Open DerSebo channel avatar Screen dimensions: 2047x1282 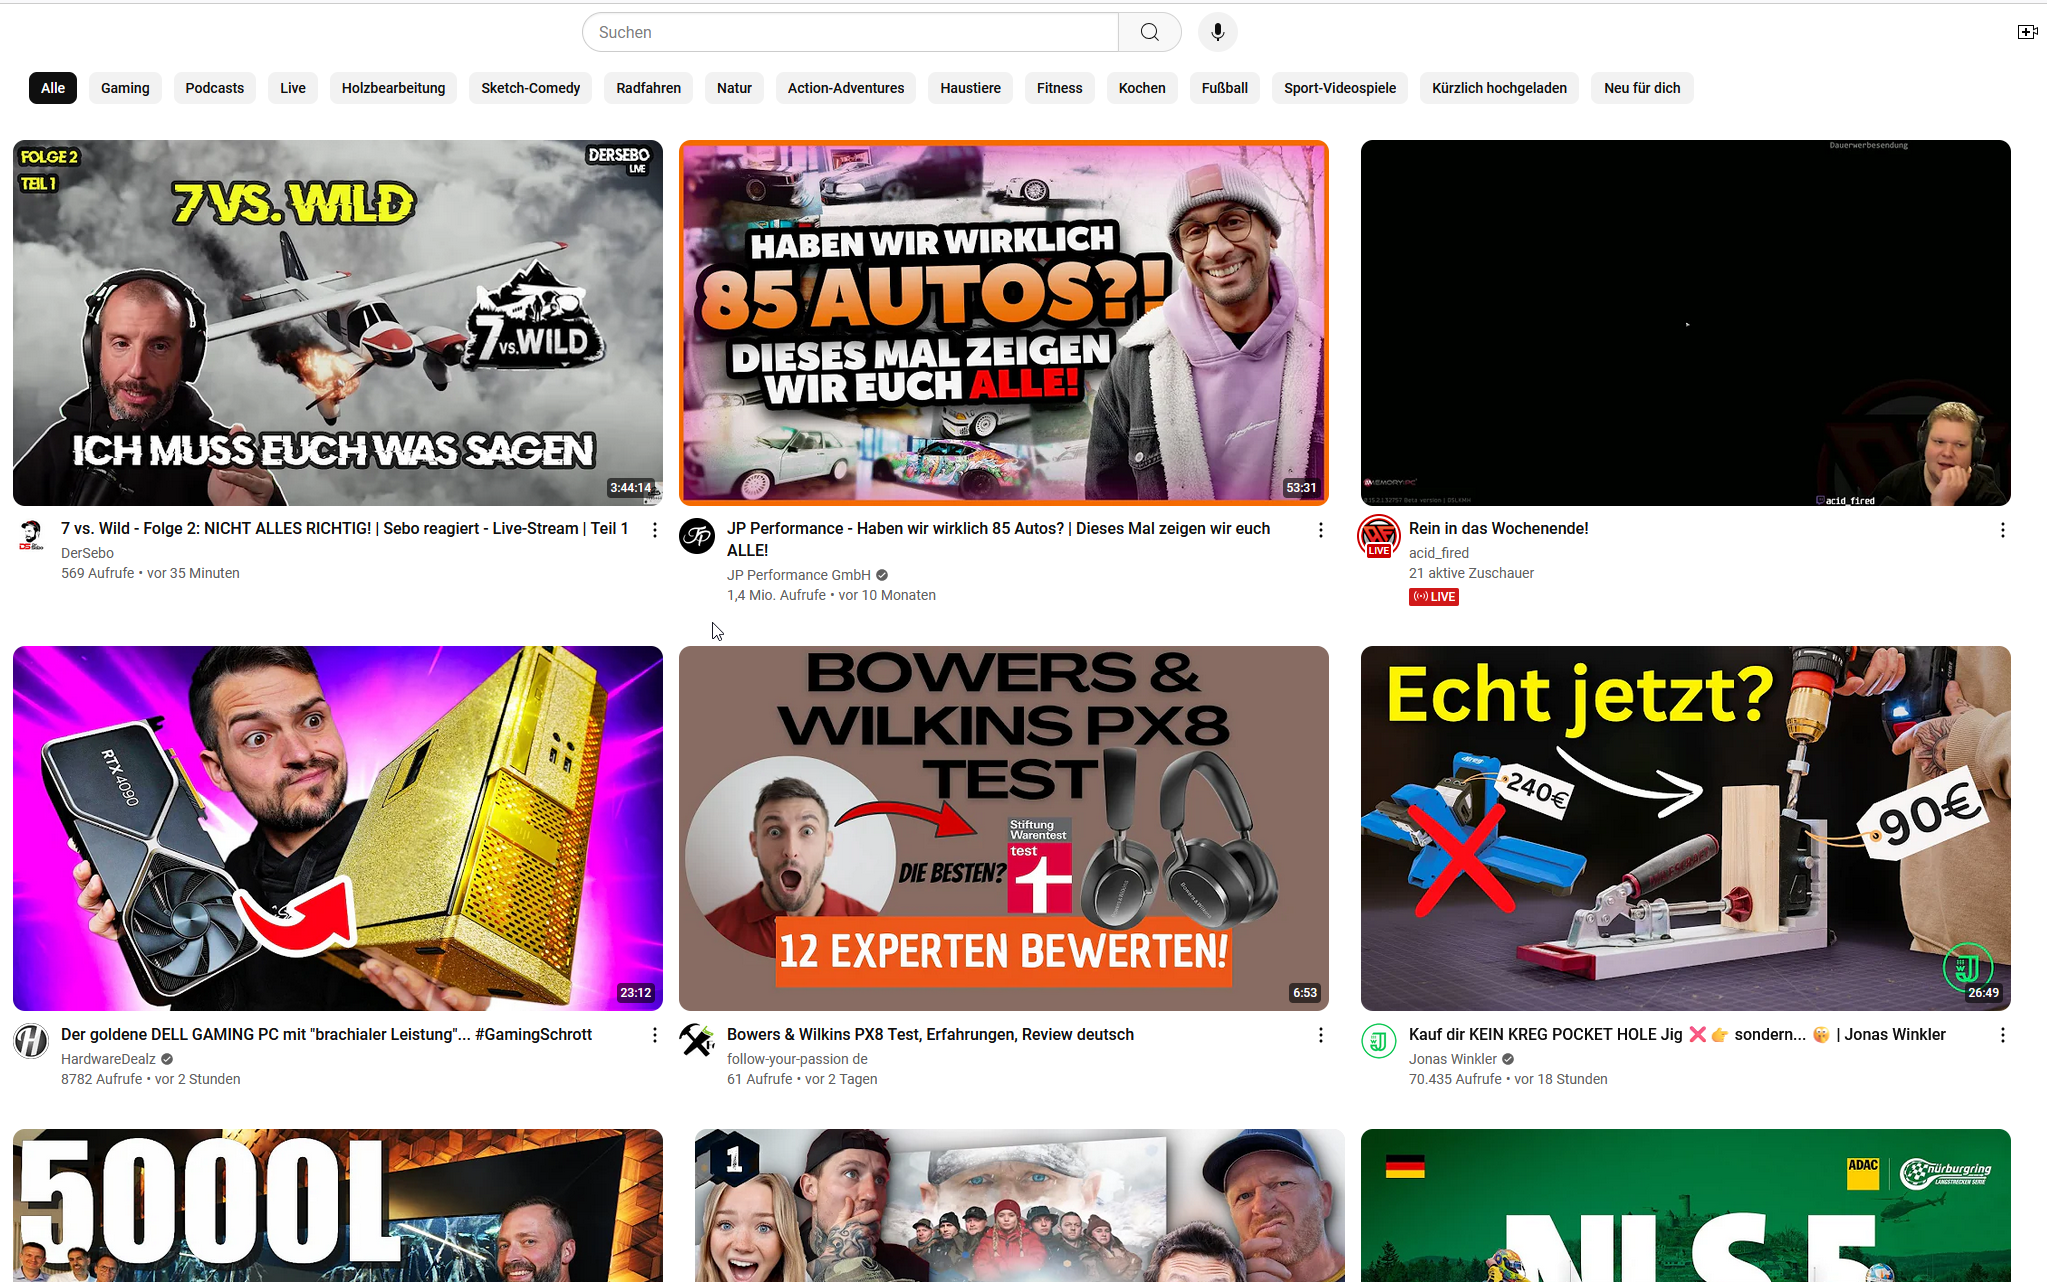click(31, 535)
